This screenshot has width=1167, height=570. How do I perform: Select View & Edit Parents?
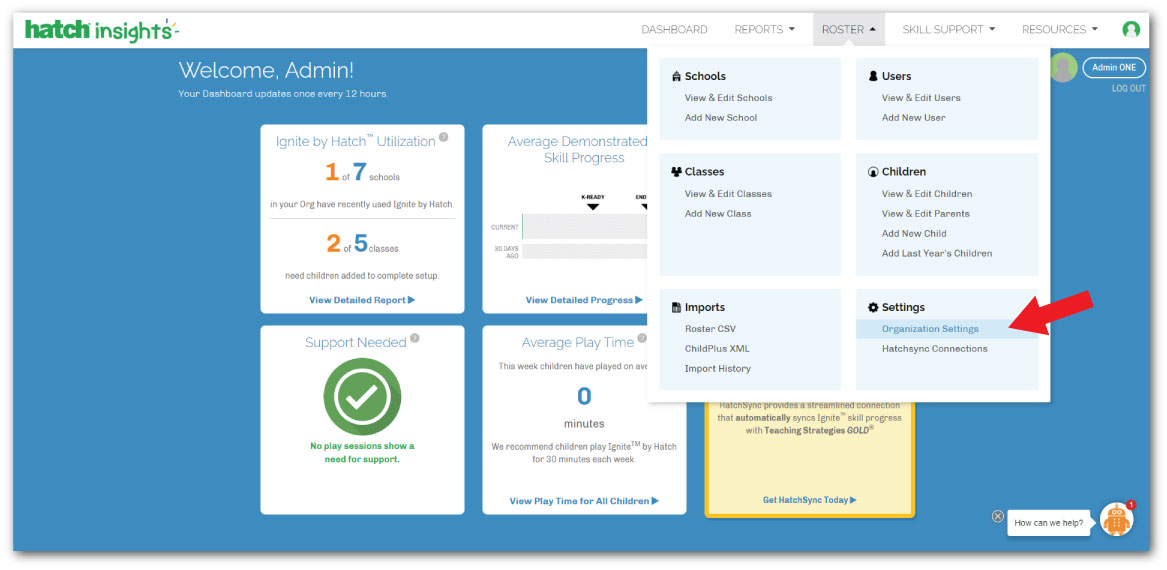(x=926, y=214)
